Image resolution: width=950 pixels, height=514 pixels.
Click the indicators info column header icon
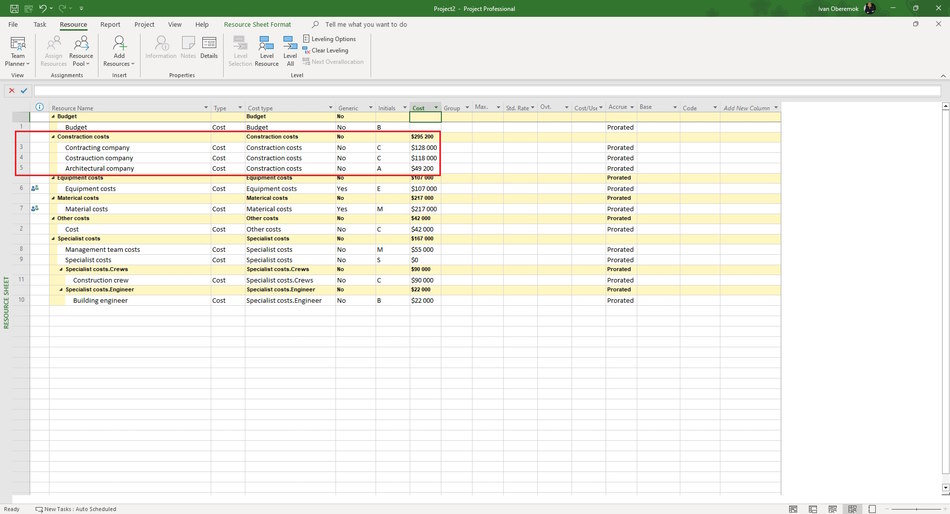[39, 107]
